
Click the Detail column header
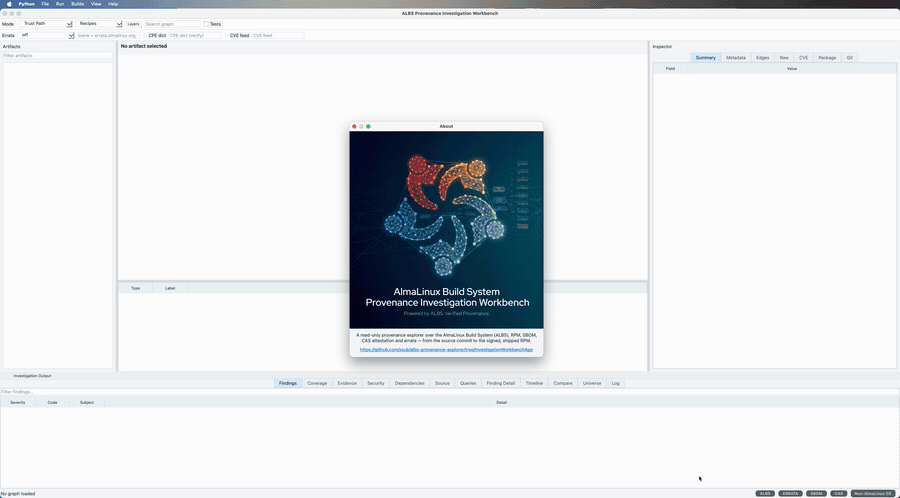coord(501,403)
